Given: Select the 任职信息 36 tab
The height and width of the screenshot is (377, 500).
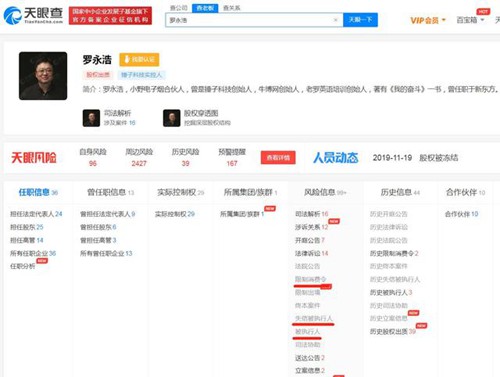Looking at the screenshot, I should [x=38, y=192].
